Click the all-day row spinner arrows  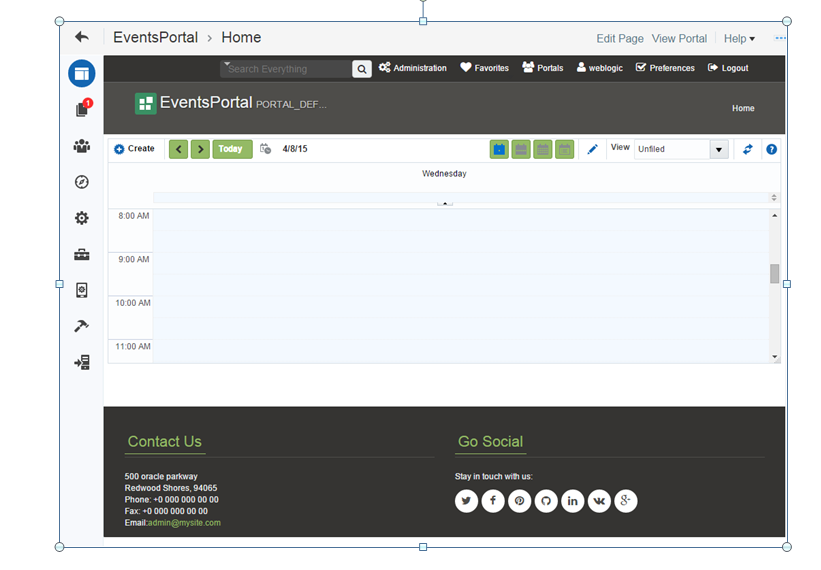click(774, 197)
